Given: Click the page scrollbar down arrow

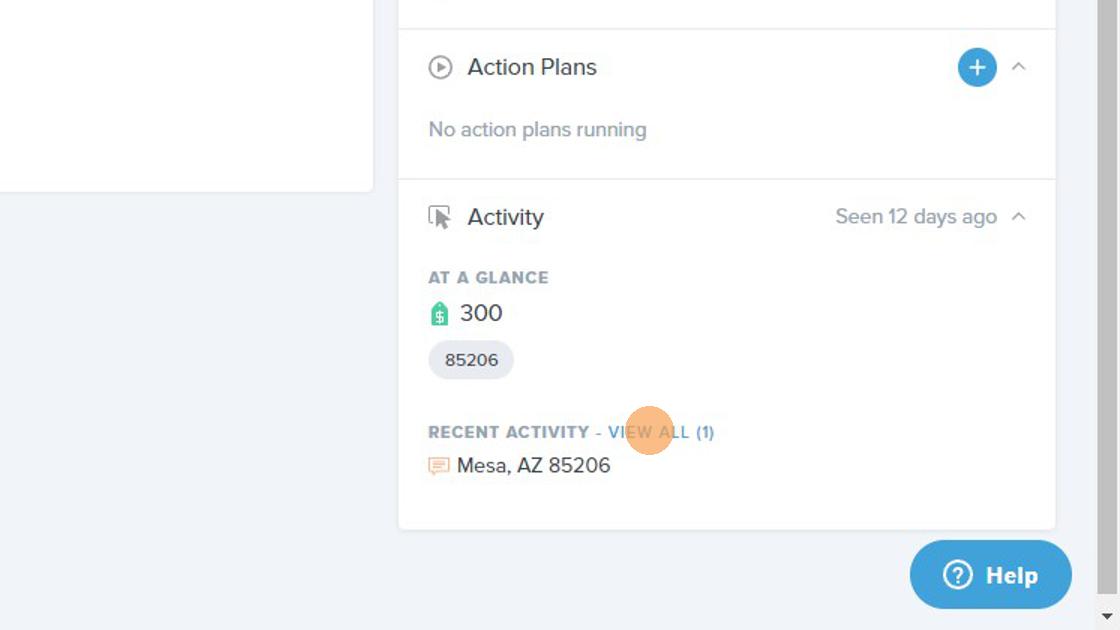Looking at the screenshot, I should 1106,616.
